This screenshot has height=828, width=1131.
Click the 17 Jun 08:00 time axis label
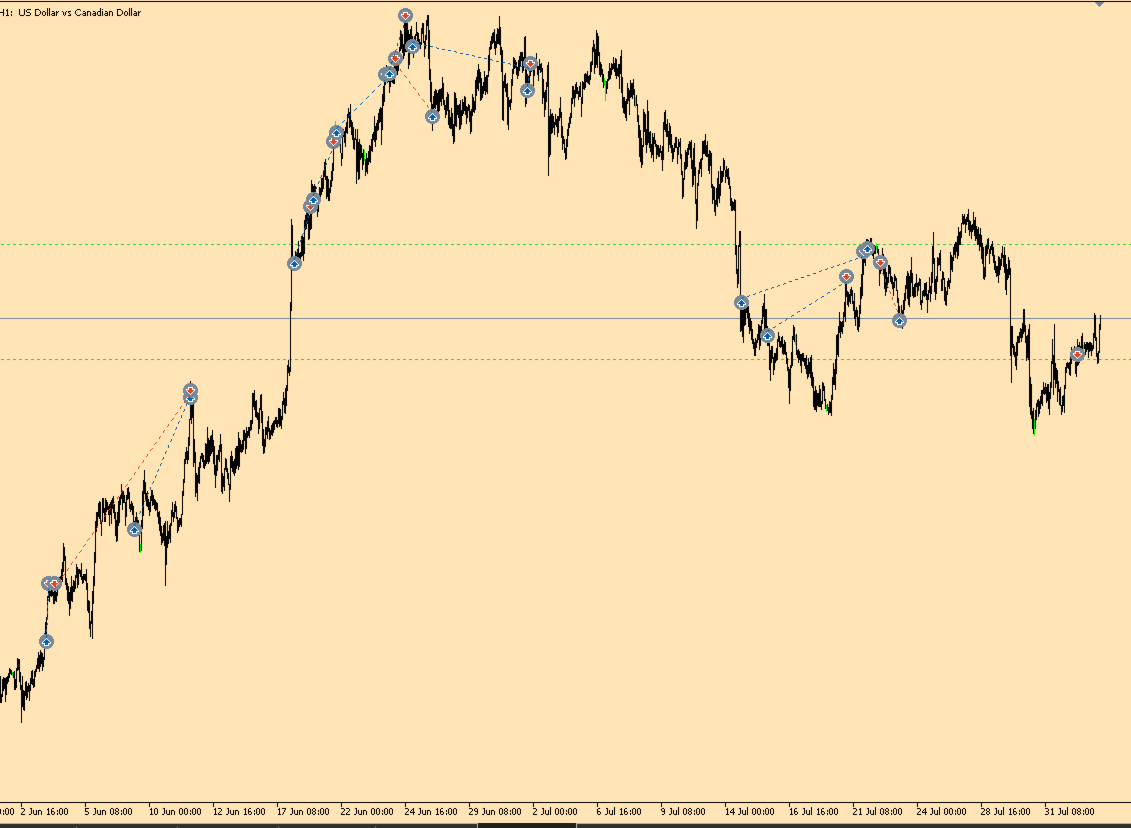click(303, 811)
